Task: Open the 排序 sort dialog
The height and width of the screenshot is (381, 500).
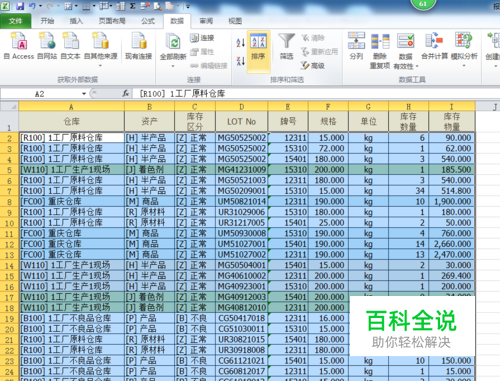Action: [258, 51]
